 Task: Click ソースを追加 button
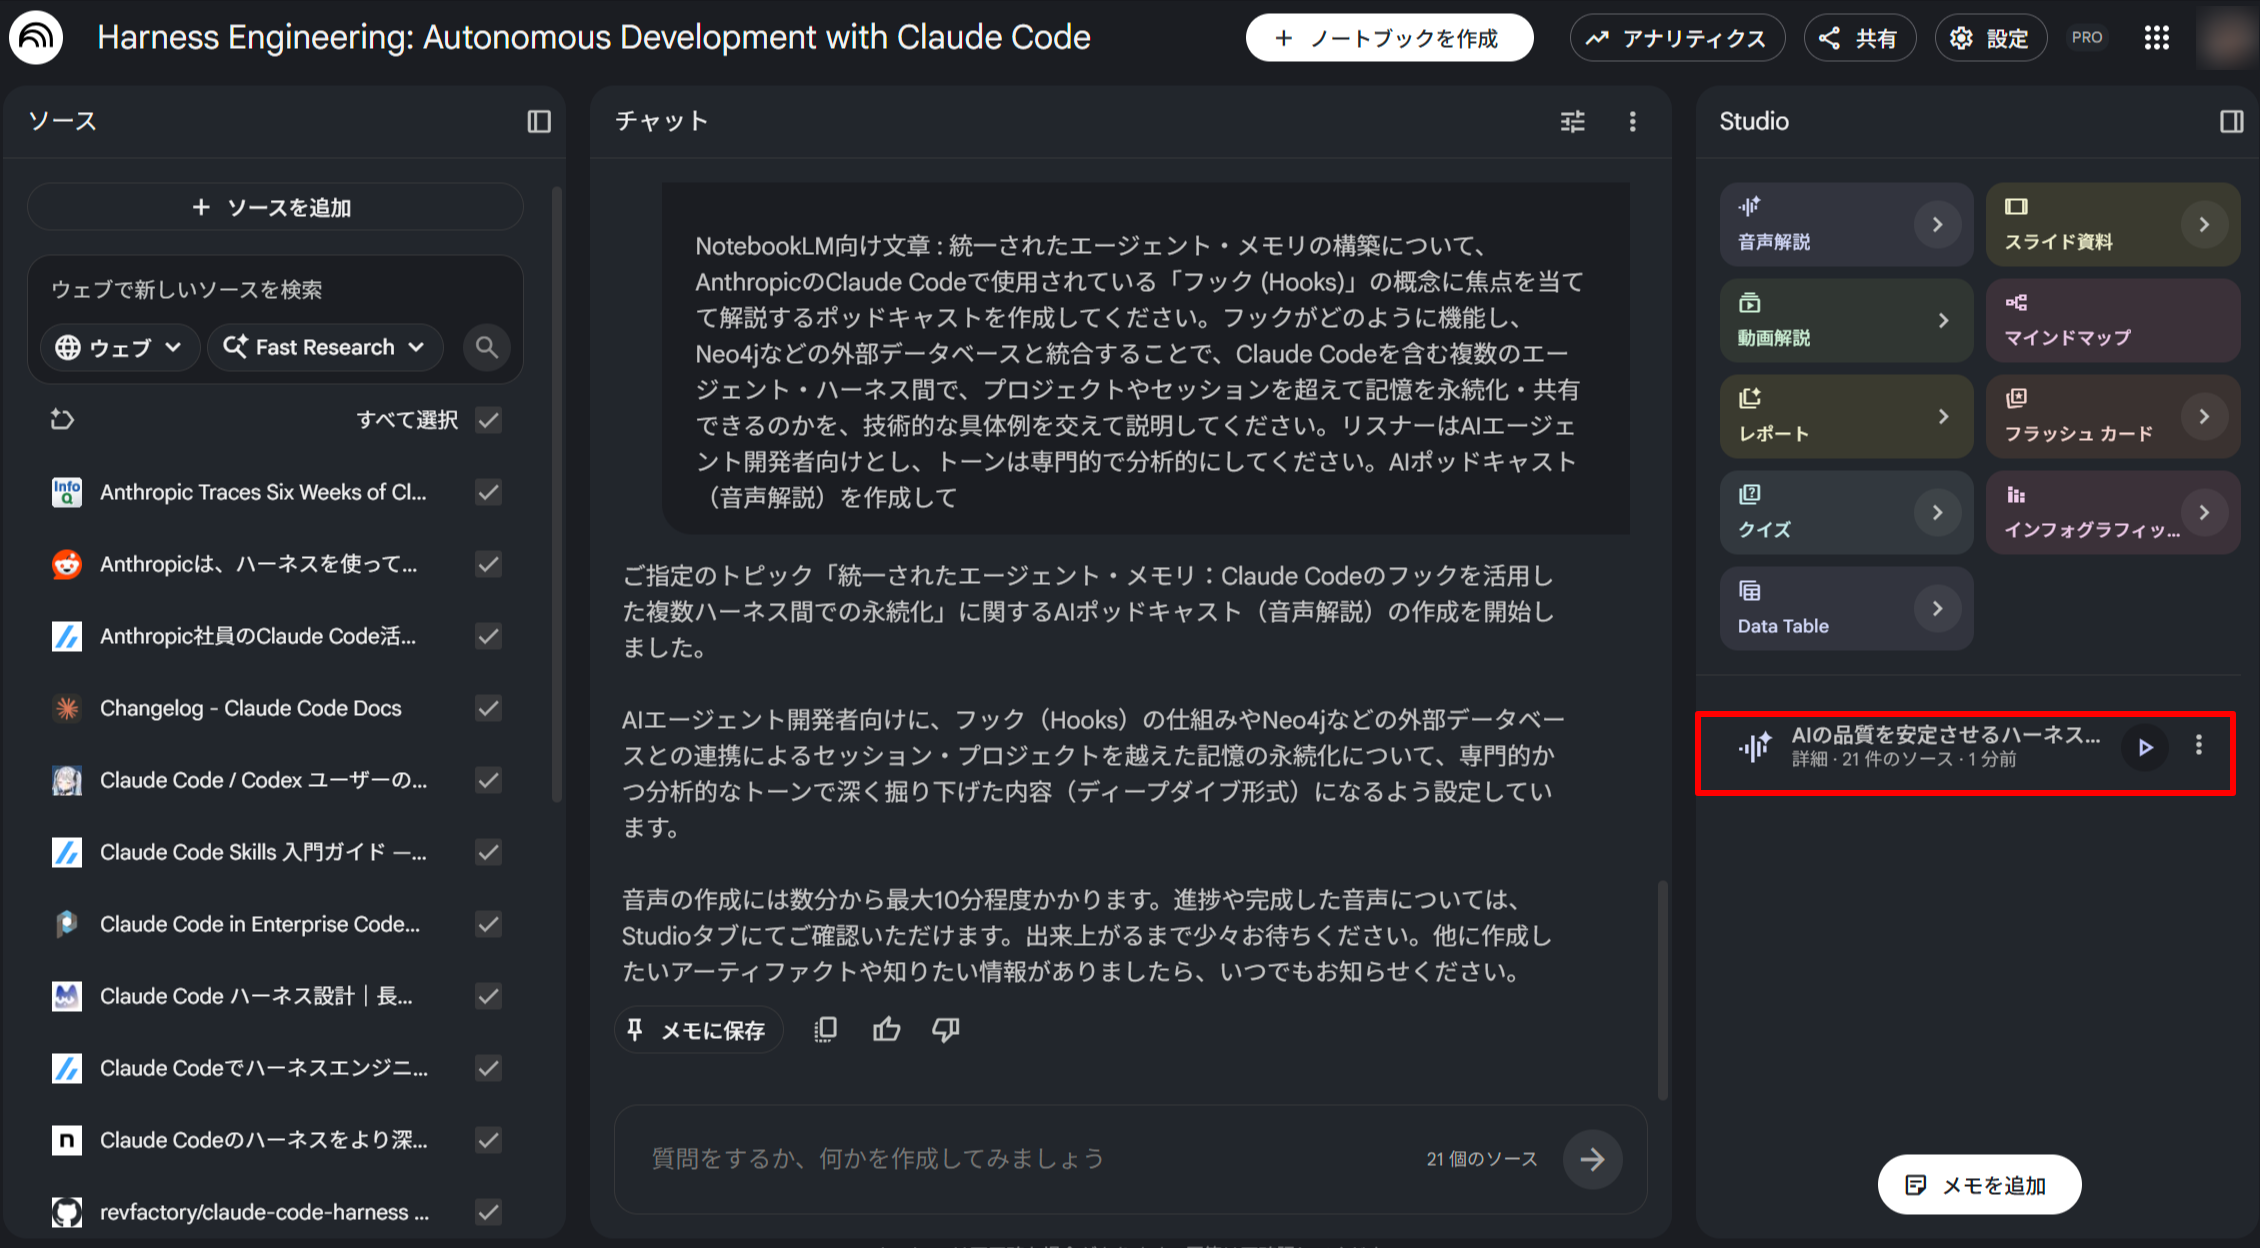point(274,207)
